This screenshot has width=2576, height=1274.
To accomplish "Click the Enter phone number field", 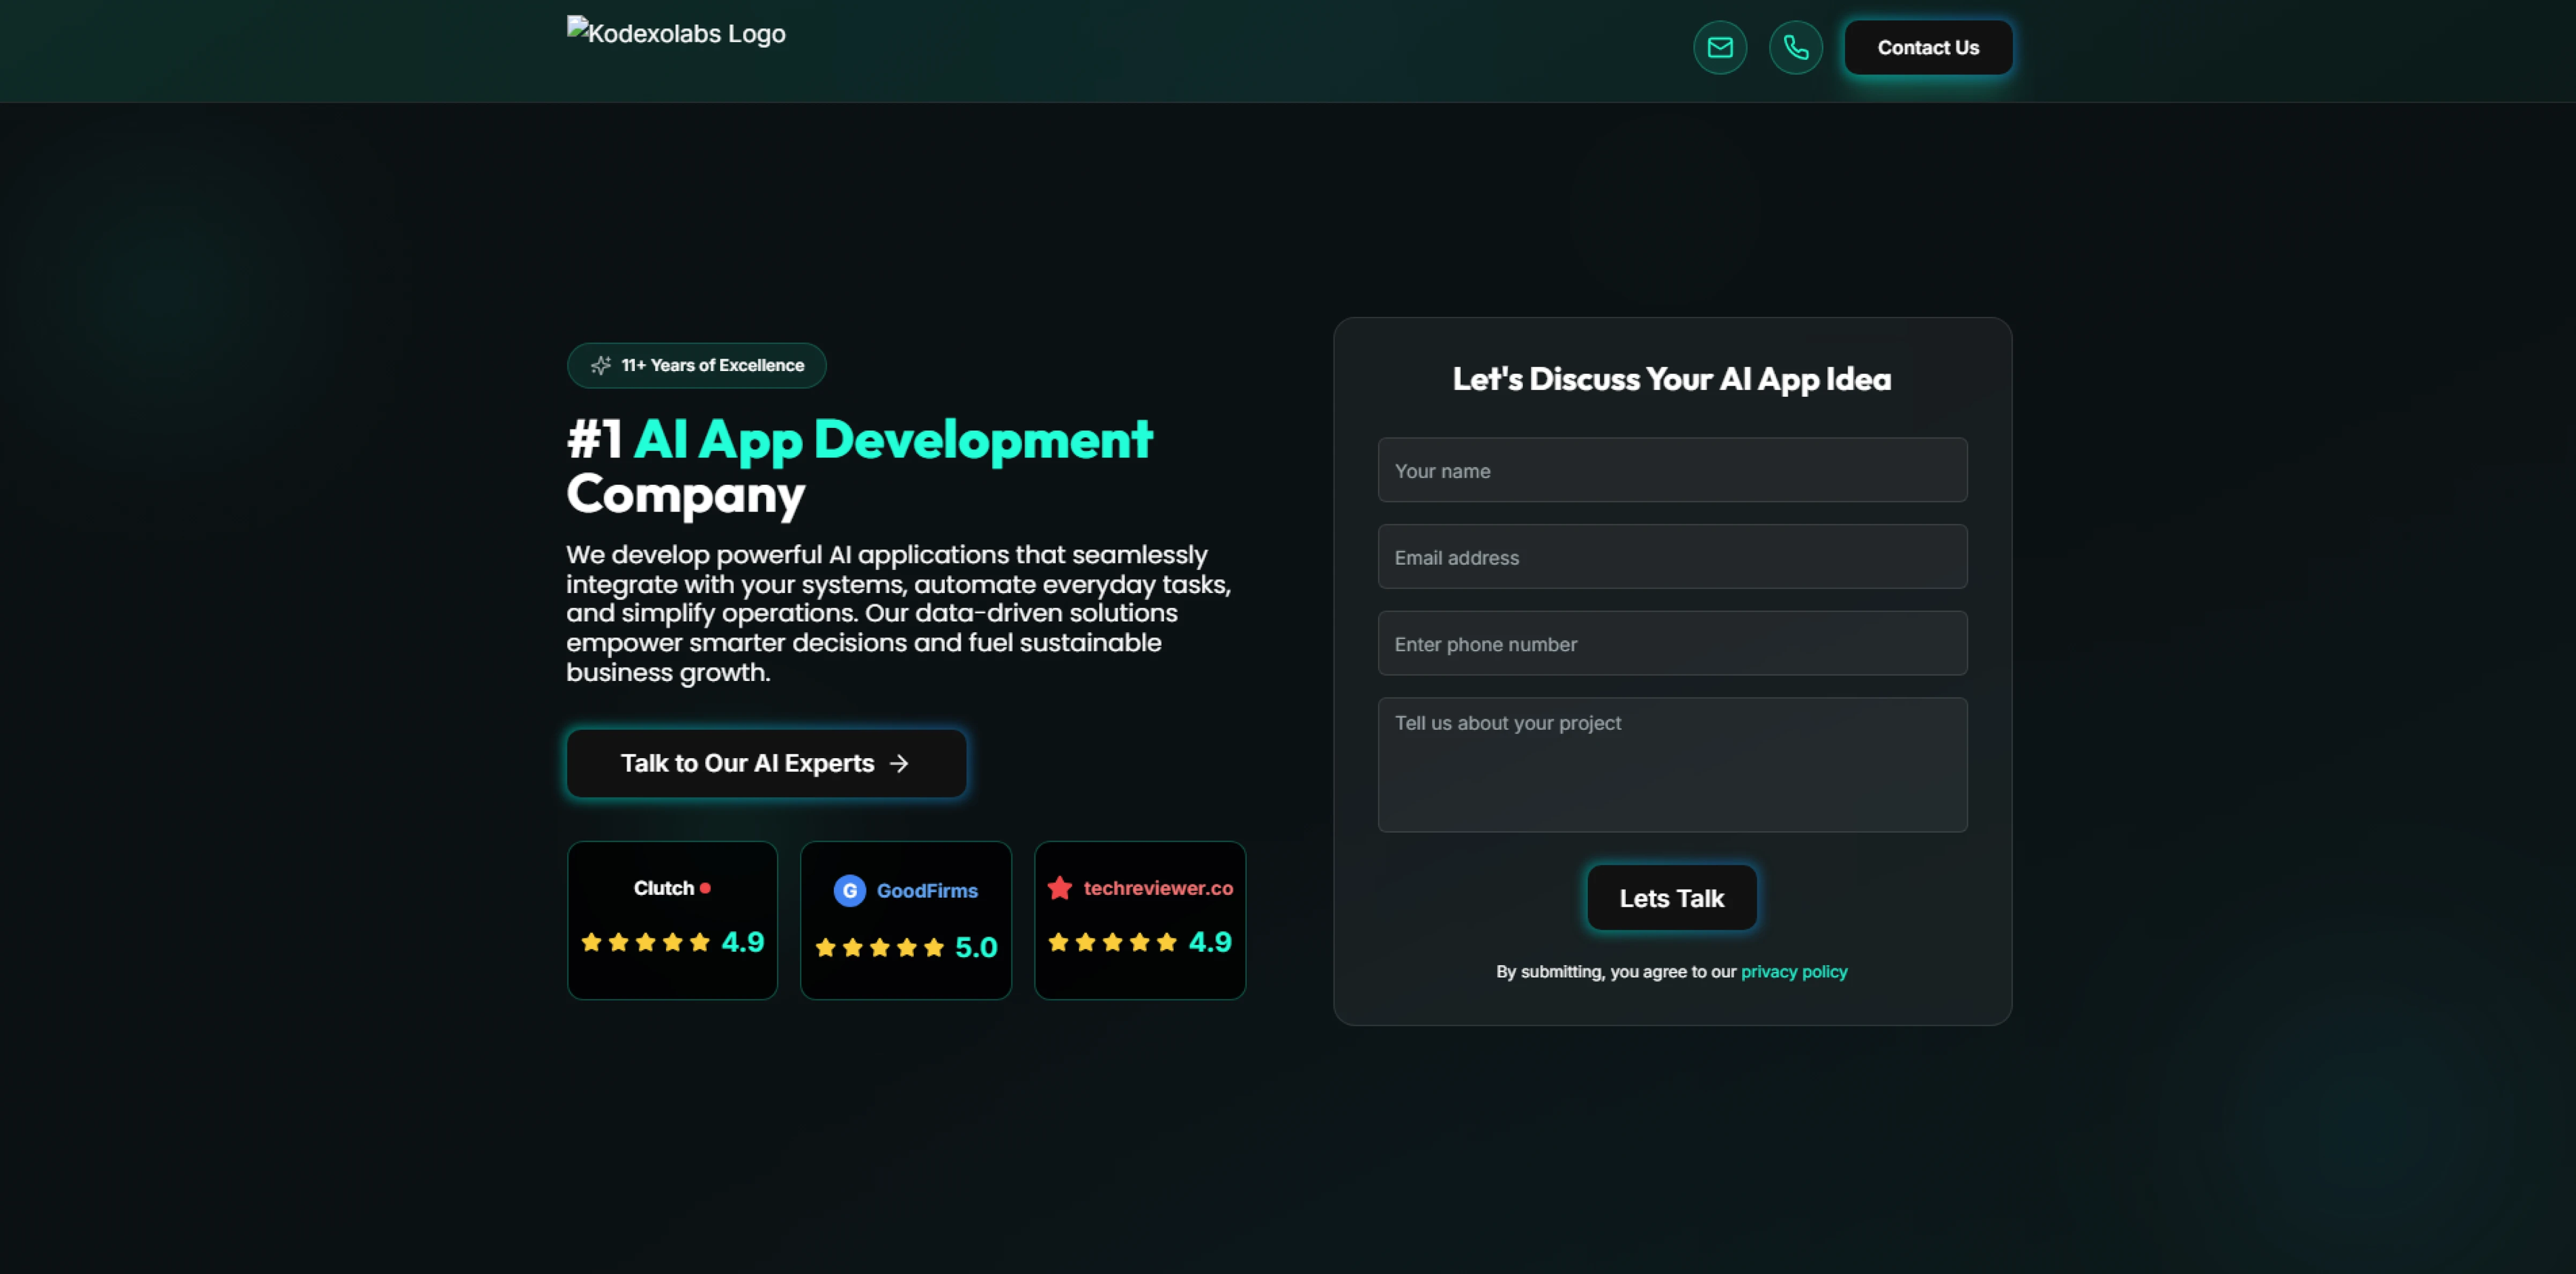I will 1671,644.
